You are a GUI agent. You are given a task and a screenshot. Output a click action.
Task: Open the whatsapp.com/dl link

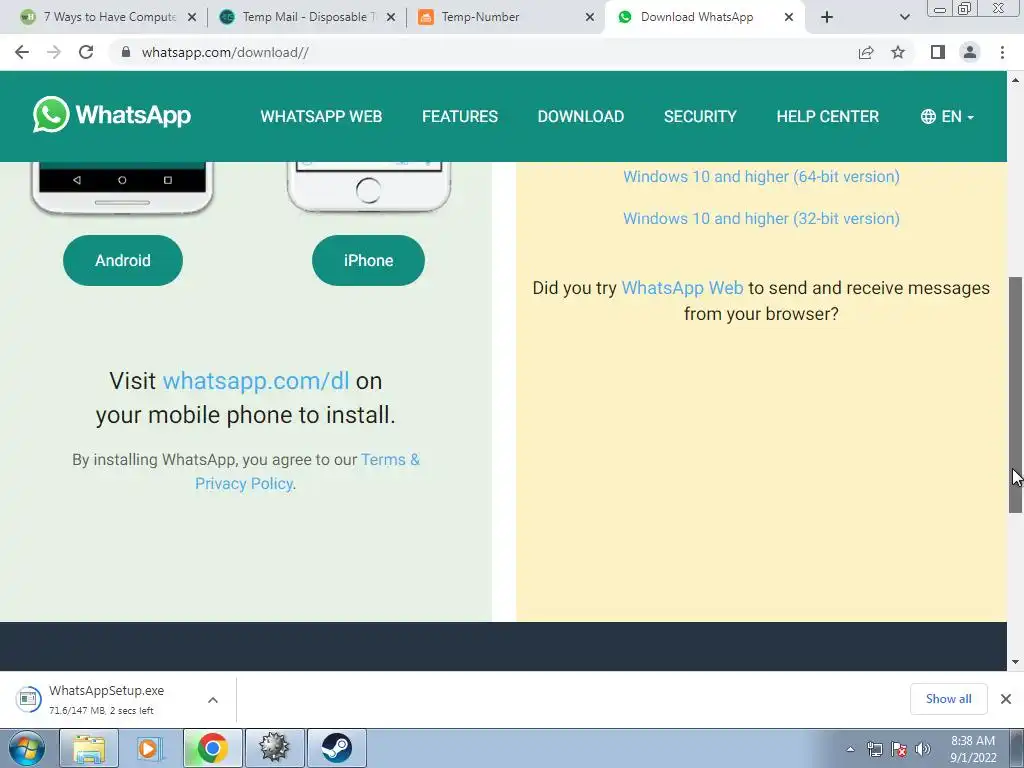coord(256,381)
